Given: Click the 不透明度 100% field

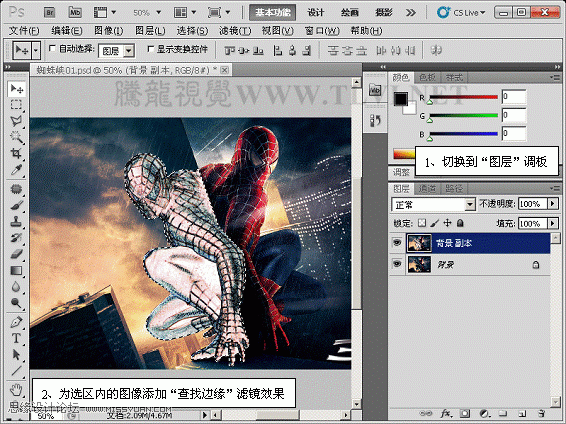Looking at the screenshot, I should click(533, 204).
